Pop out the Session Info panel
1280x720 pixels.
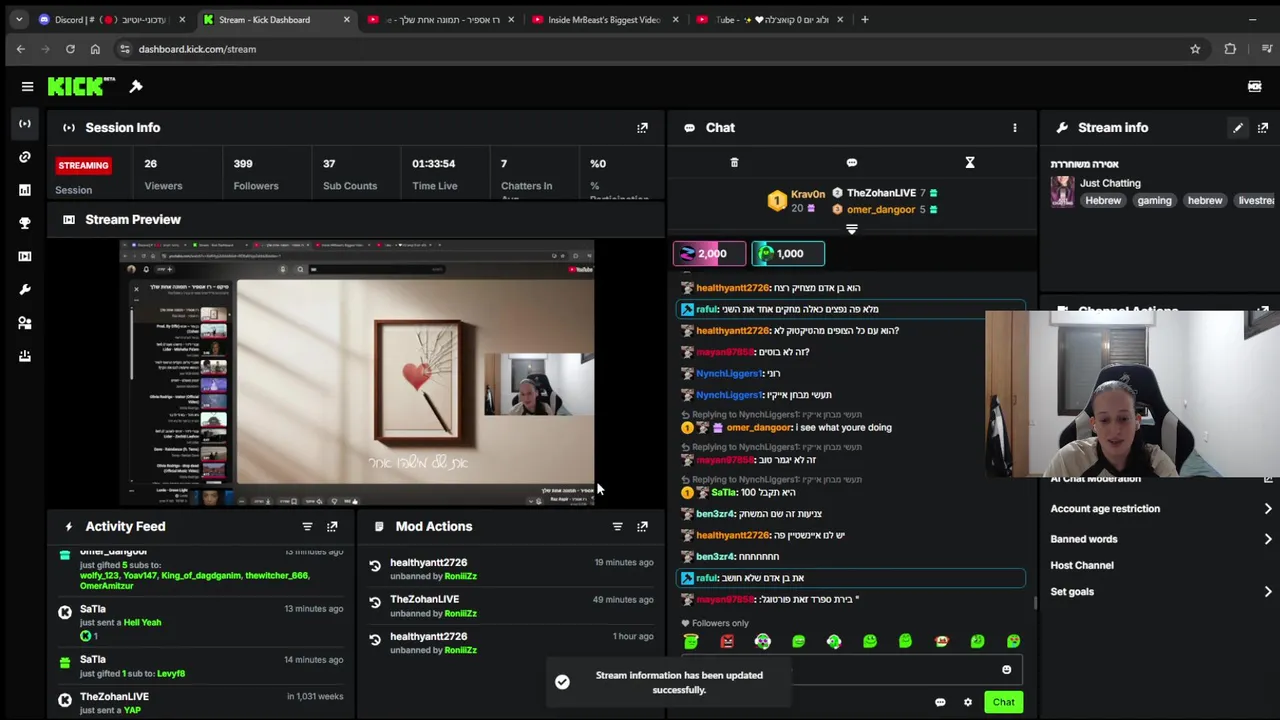click(642, 128)
